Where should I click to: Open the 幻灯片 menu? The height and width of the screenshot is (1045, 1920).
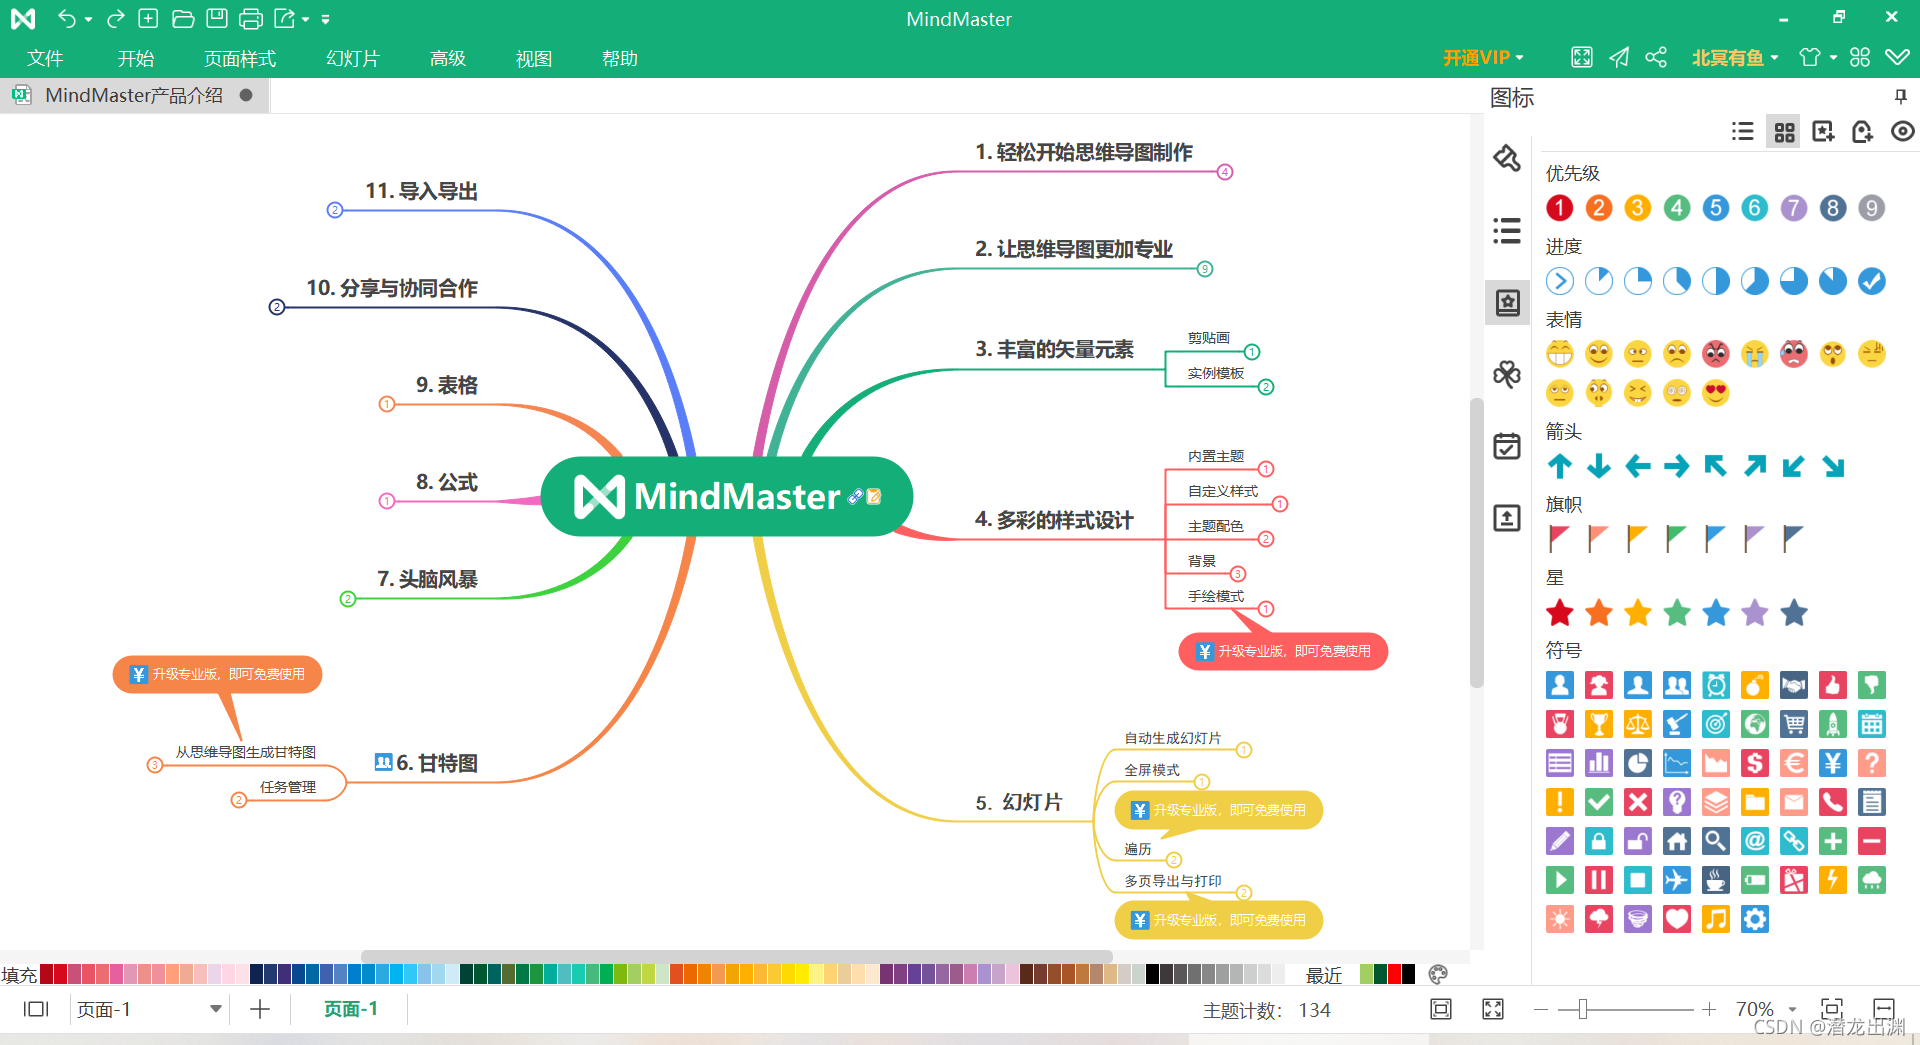pos(353,58)
